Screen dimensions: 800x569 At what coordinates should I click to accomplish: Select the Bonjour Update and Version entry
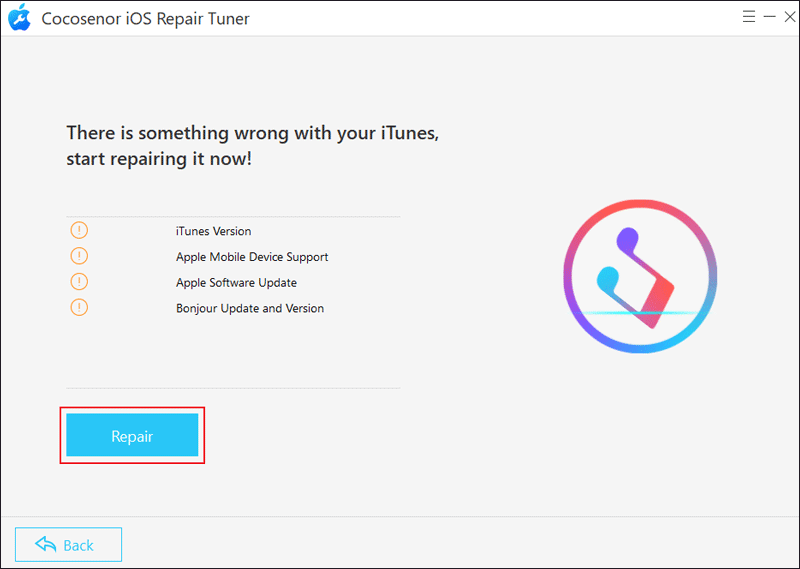[x=250, y=308]
